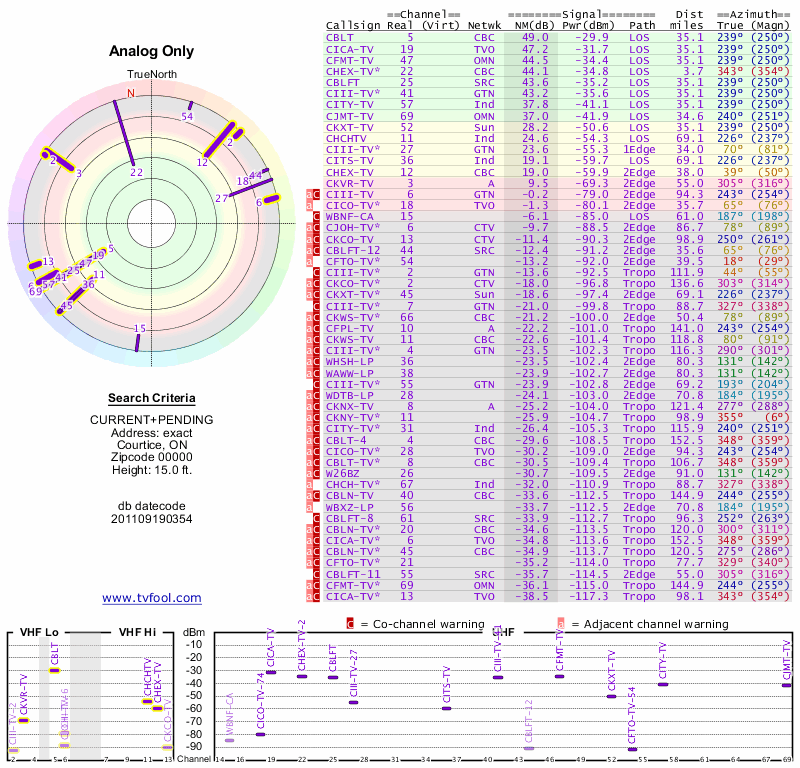This screenshot has height=768, width=800.
Task: Select the CKVR-TV callsign row
Action: click(x=349, y=183)
